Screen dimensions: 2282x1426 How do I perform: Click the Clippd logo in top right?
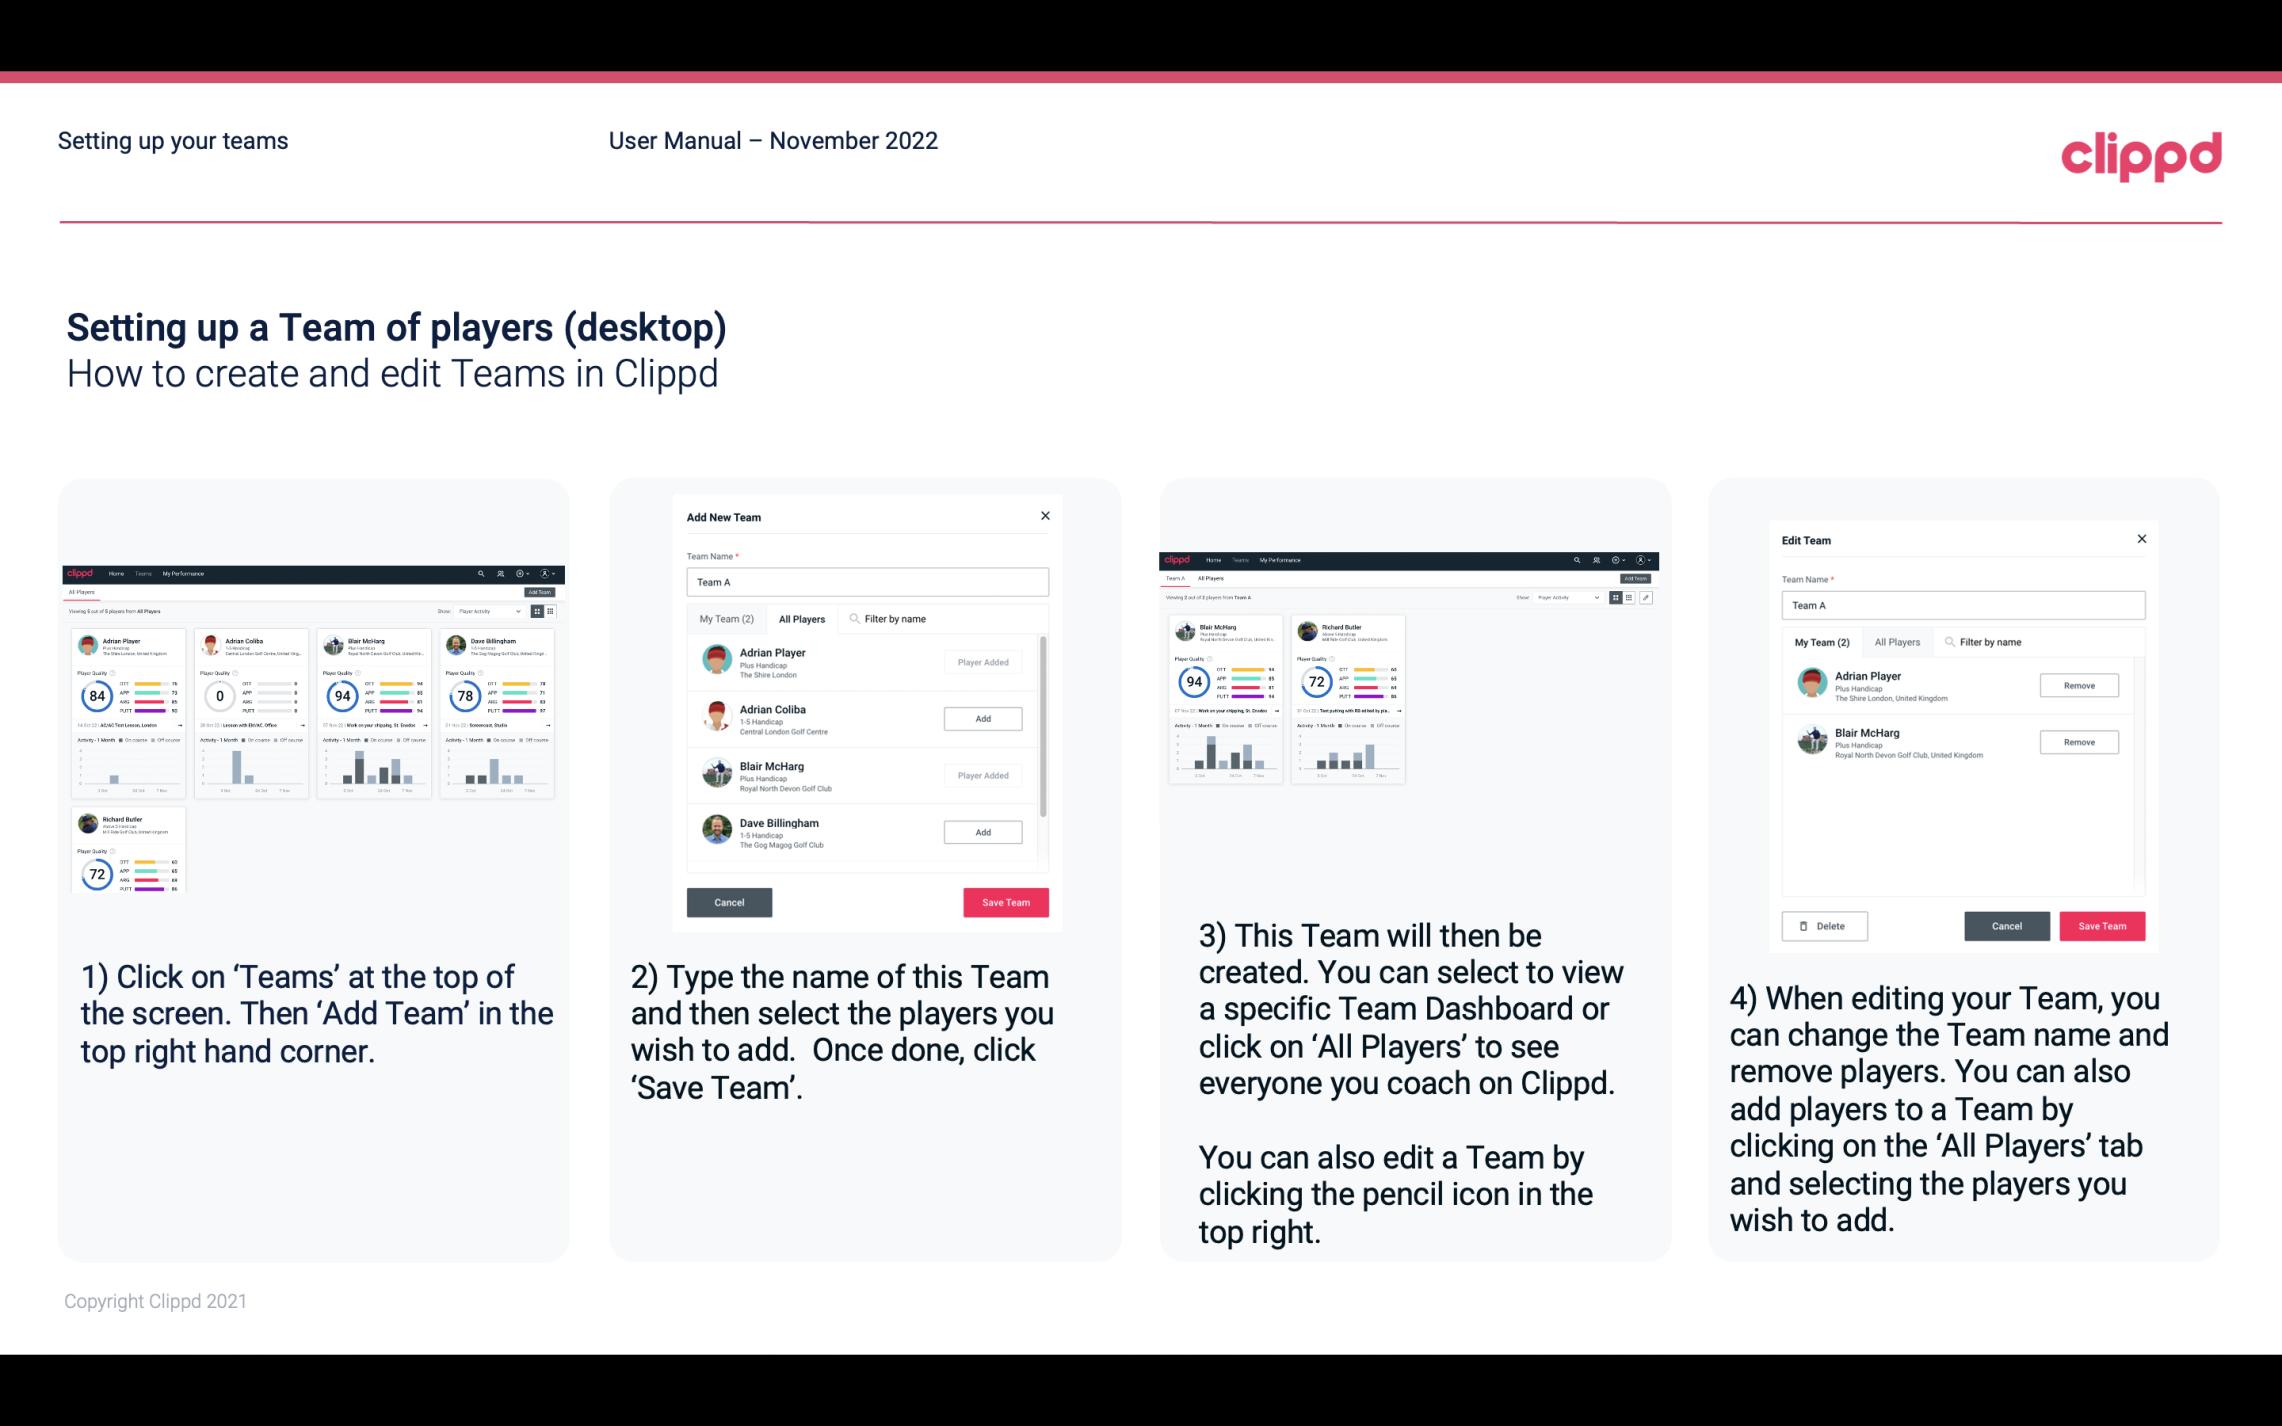click(2141, 151)
